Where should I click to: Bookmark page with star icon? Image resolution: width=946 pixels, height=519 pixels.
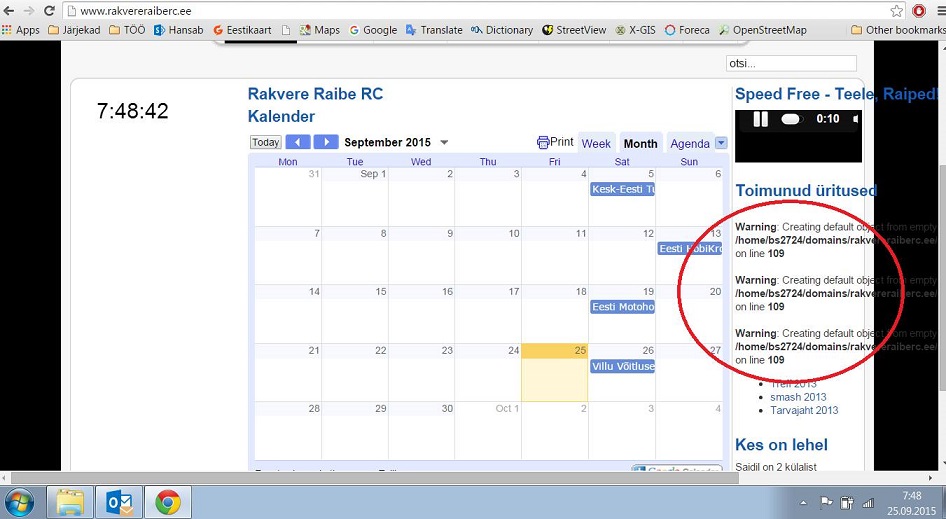(x=897, y=11)
